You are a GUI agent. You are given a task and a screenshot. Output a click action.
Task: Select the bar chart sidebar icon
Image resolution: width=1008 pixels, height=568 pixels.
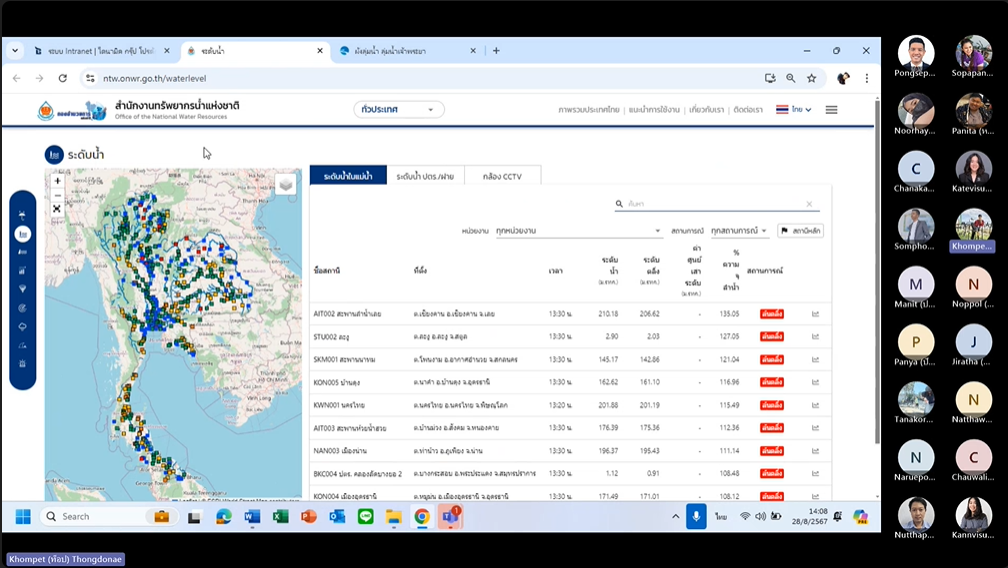22,271
